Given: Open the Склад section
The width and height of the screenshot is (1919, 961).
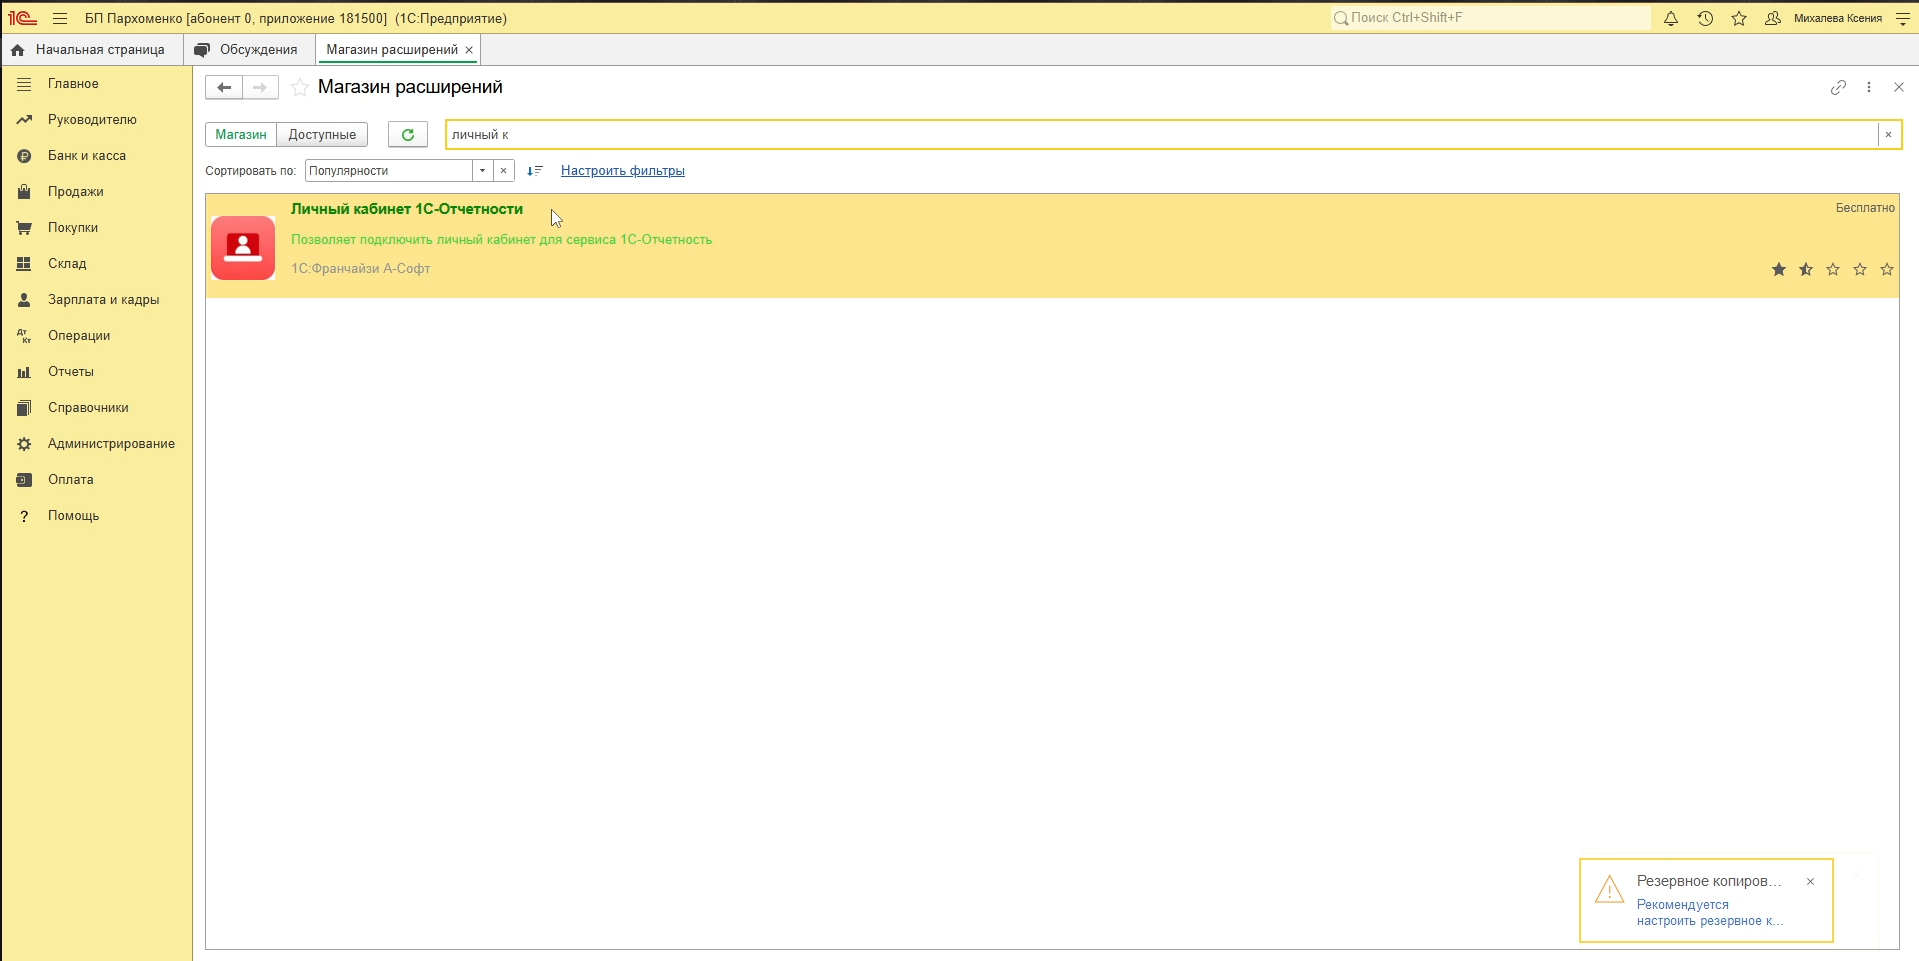Looking at the screenshot, I should (96, 264).
